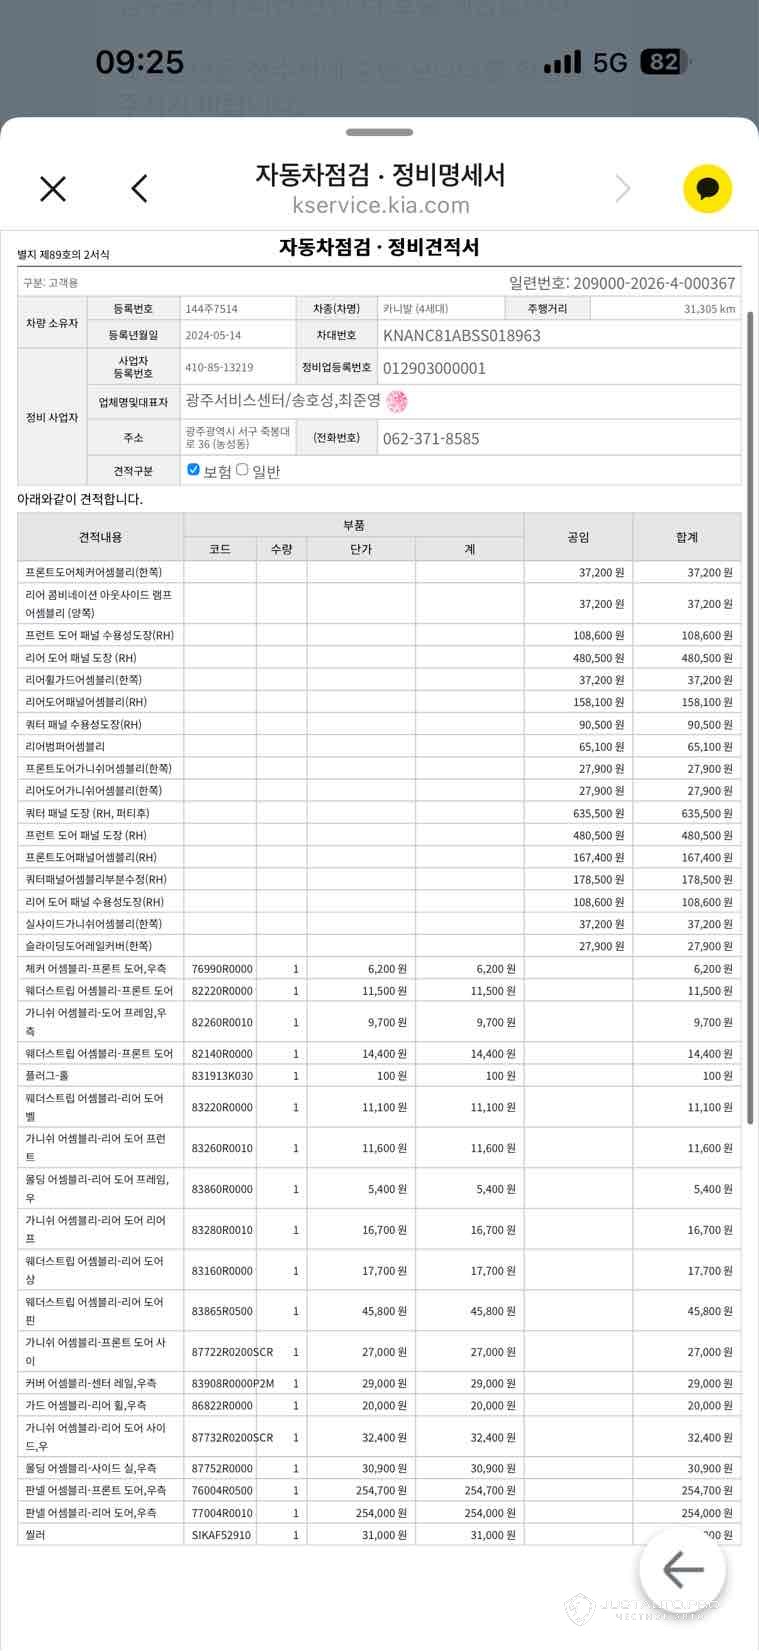Viewport: 759px width, 1651px height.
Task: Select row 판넬 어셈블리-리어 도어,우측
Action: [379, 1513]
